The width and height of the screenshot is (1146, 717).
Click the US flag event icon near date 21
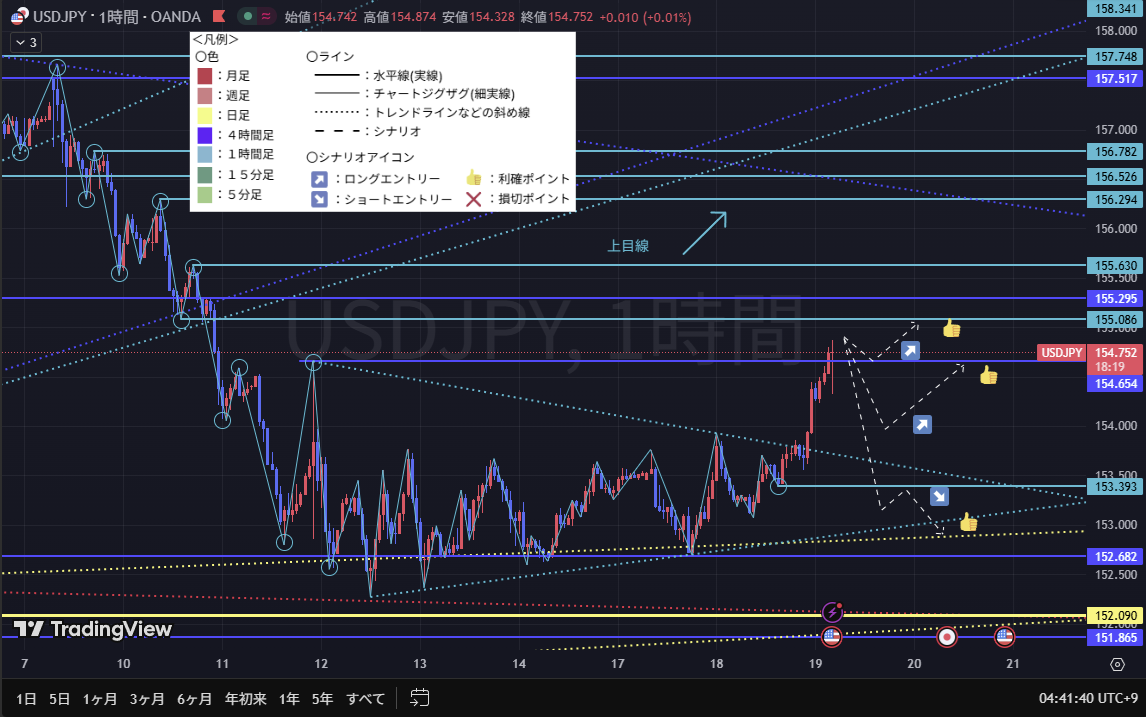click(1004, 636)
